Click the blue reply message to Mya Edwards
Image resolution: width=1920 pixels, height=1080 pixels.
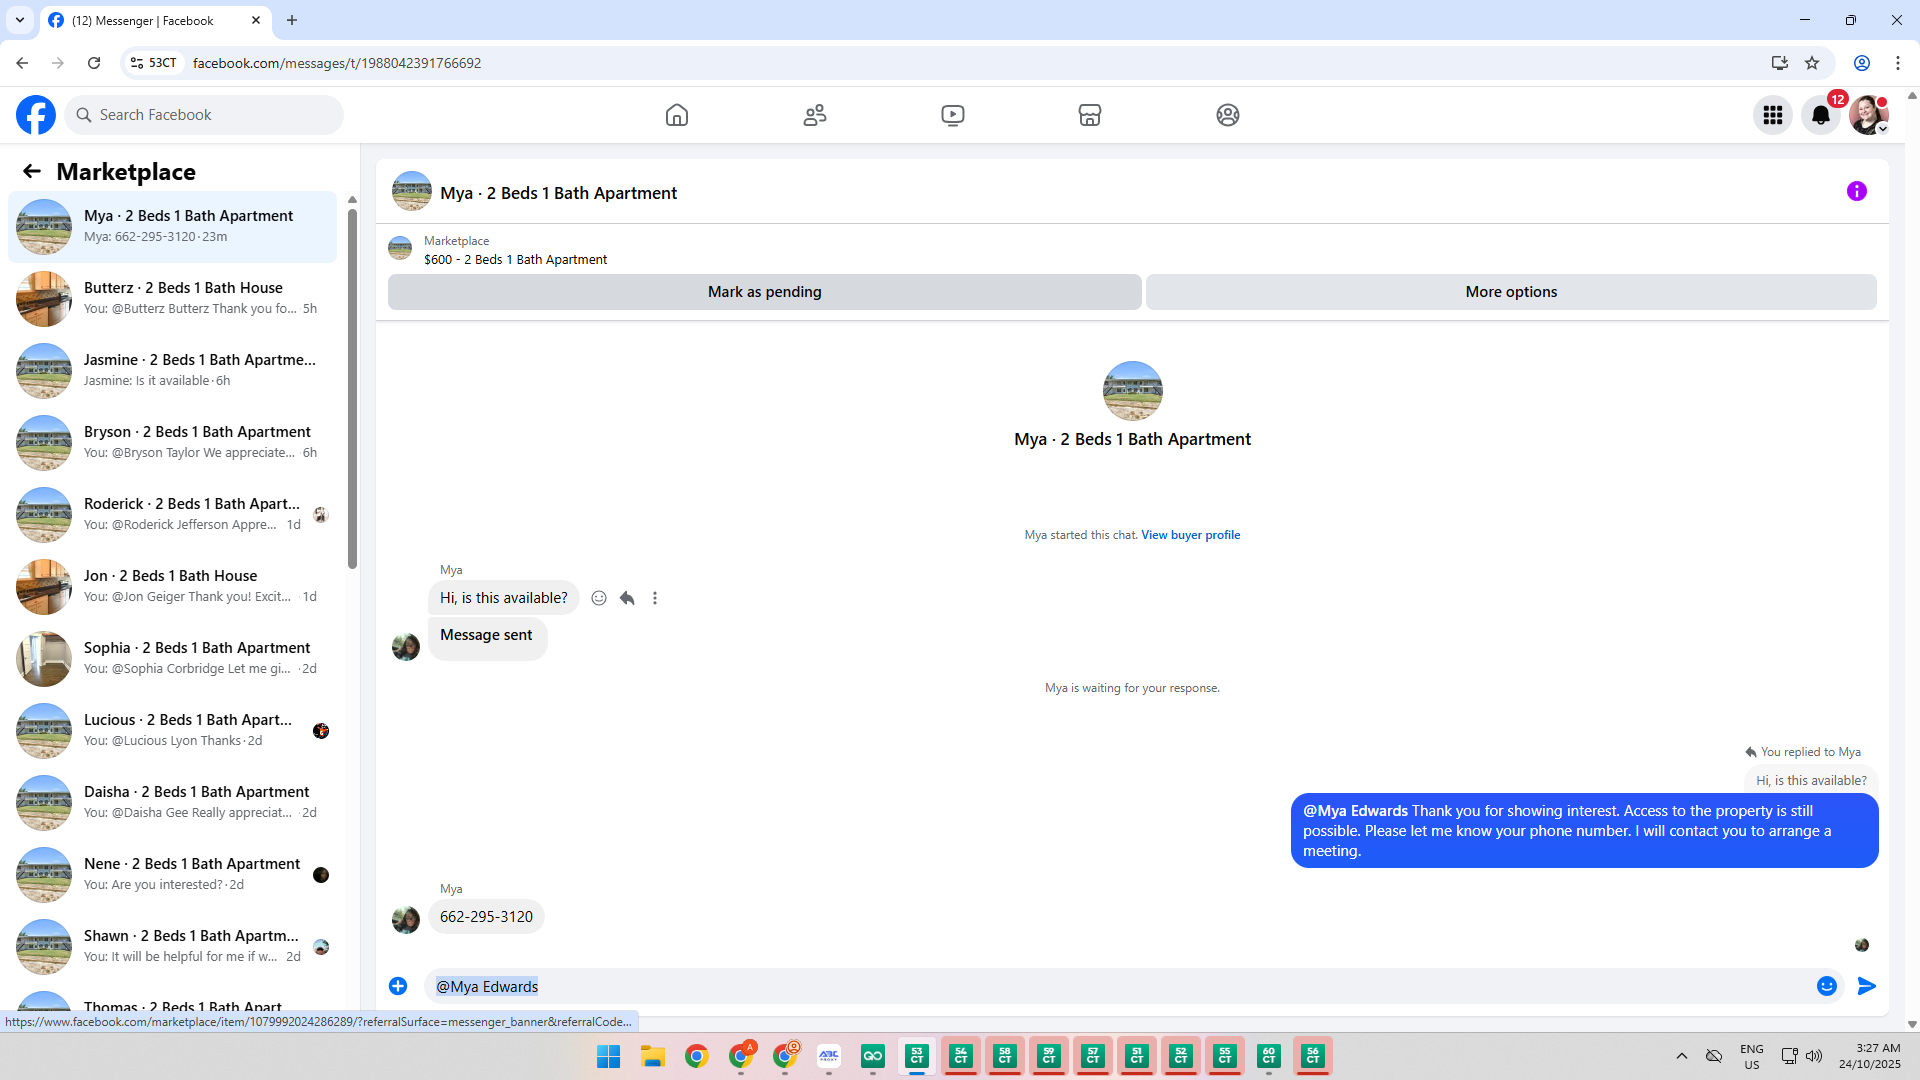point(1584,831)
